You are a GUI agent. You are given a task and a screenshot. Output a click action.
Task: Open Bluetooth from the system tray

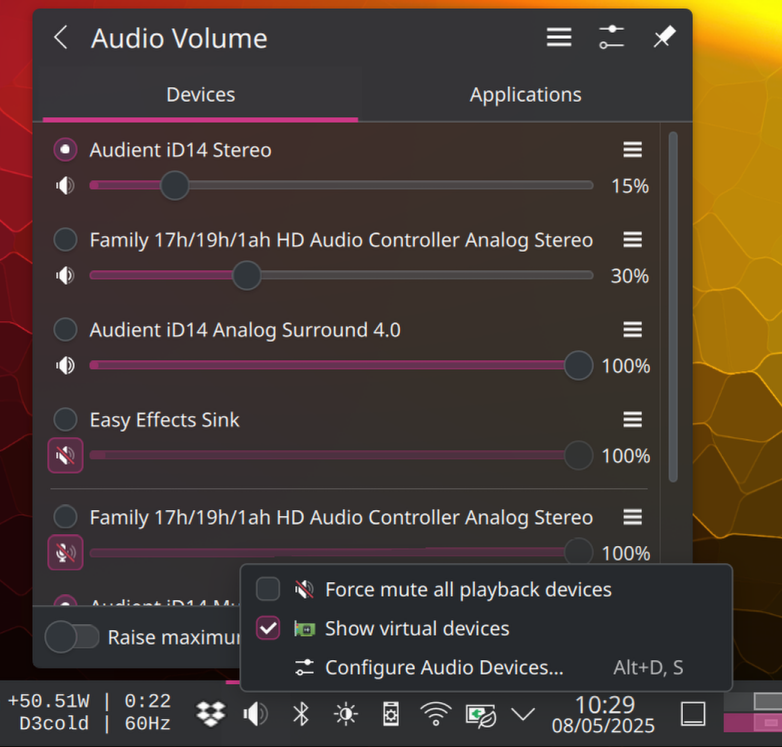point(301,714)
